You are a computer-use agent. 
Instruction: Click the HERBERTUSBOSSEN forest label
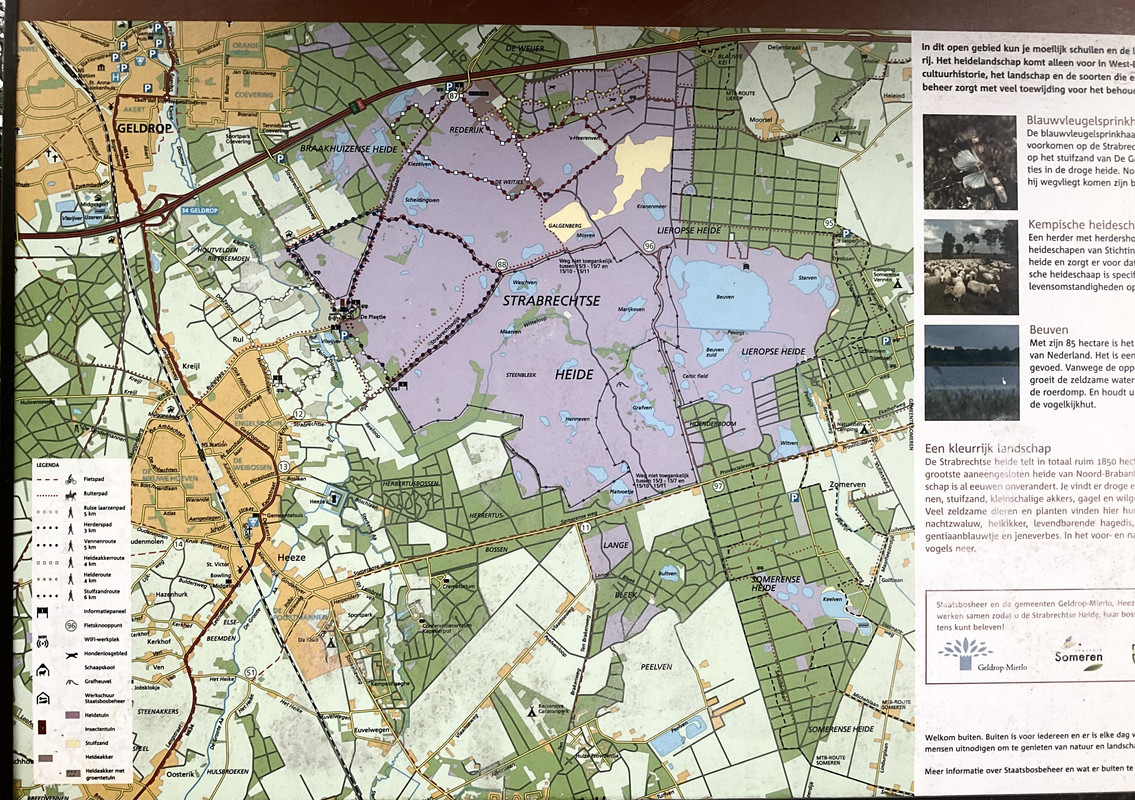[409, 483]
